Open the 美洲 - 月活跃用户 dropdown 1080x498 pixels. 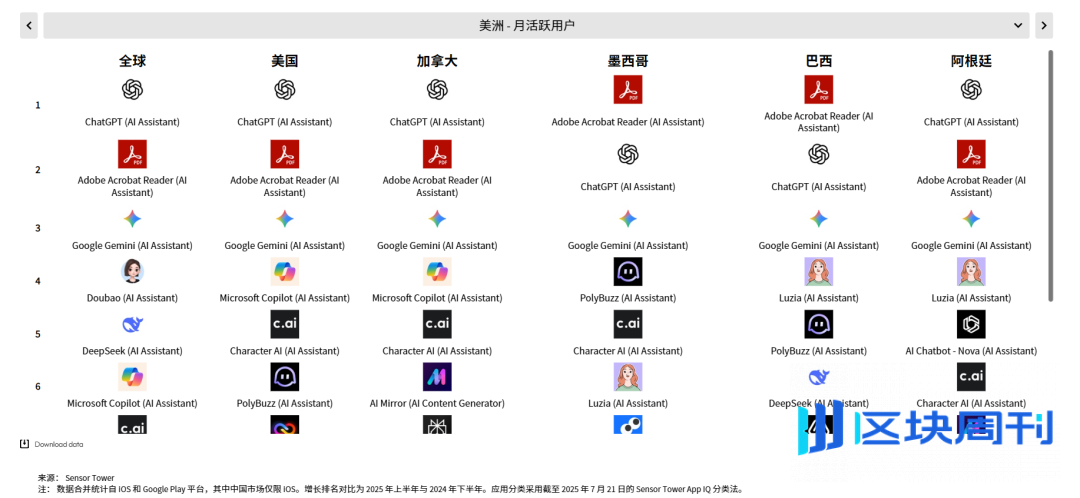coord(536,25)
